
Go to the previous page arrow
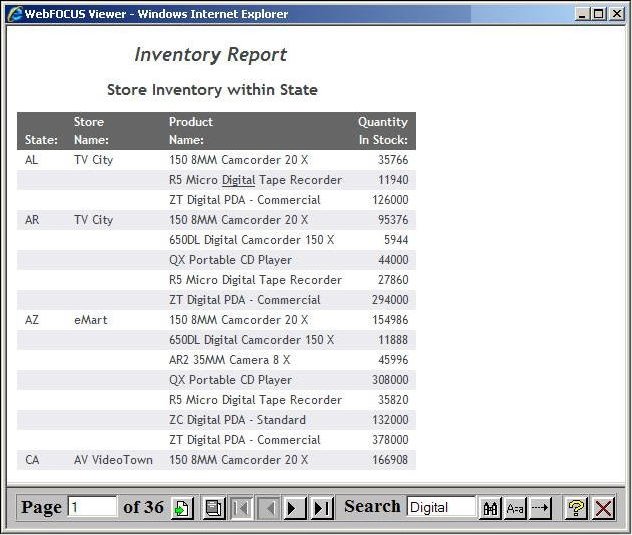(x=268, y=508)
